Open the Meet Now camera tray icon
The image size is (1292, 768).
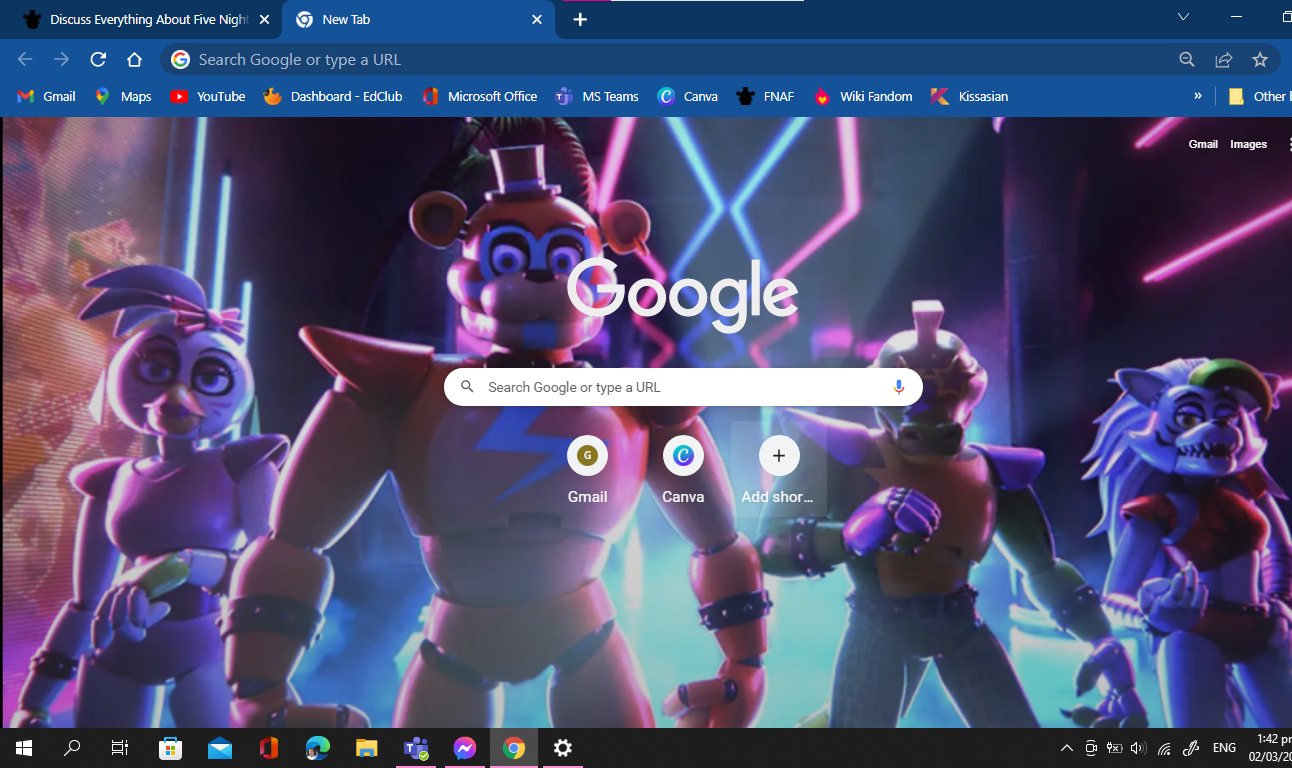tap(1090, 748)
